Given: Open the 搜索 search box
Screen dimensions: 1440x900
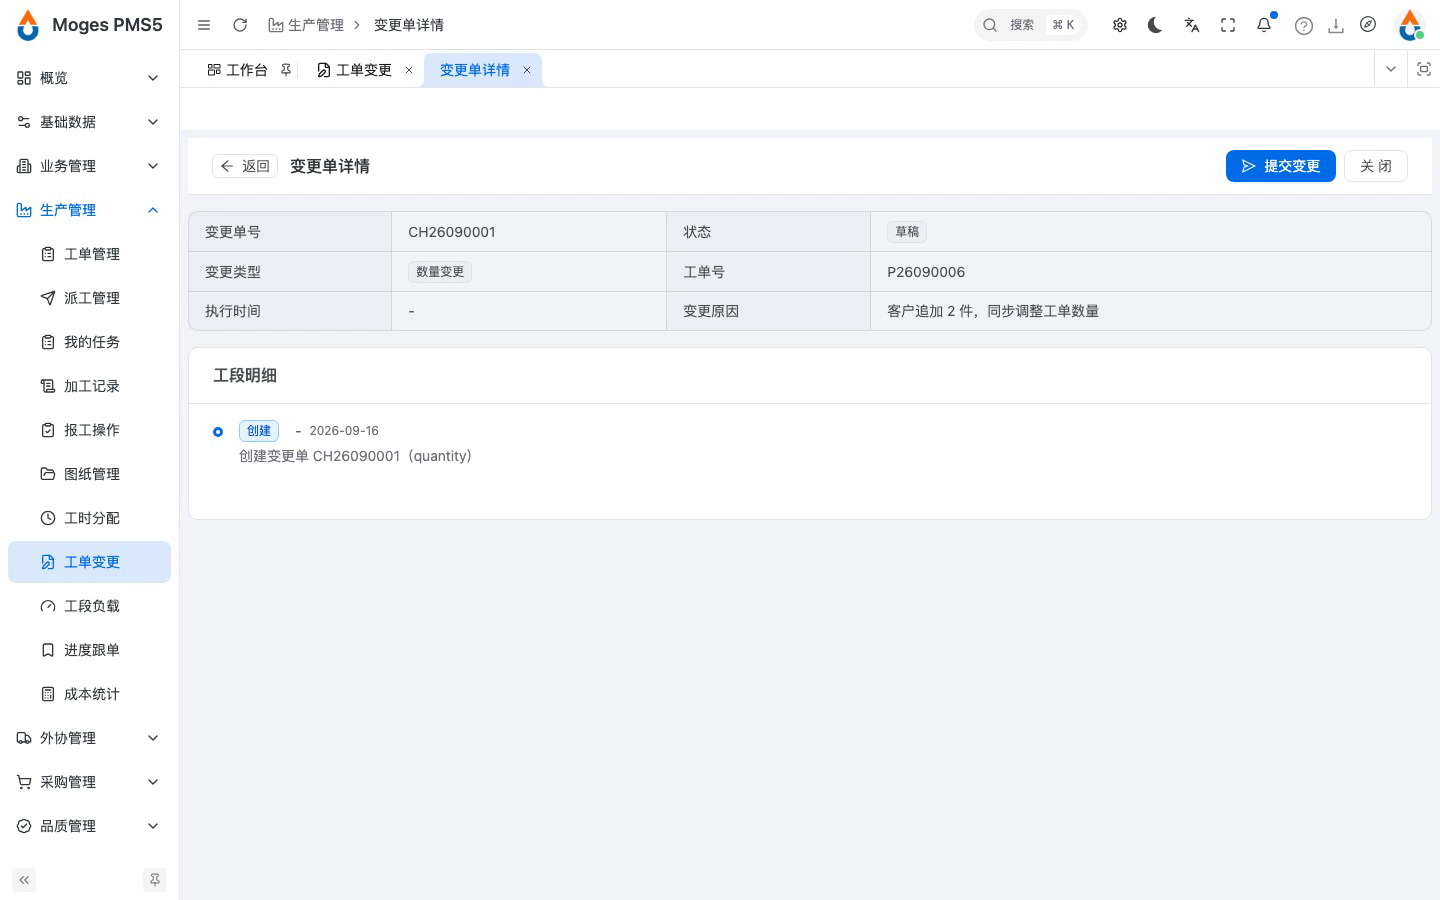Looking at the screenshot, I should pos(1031,25).
